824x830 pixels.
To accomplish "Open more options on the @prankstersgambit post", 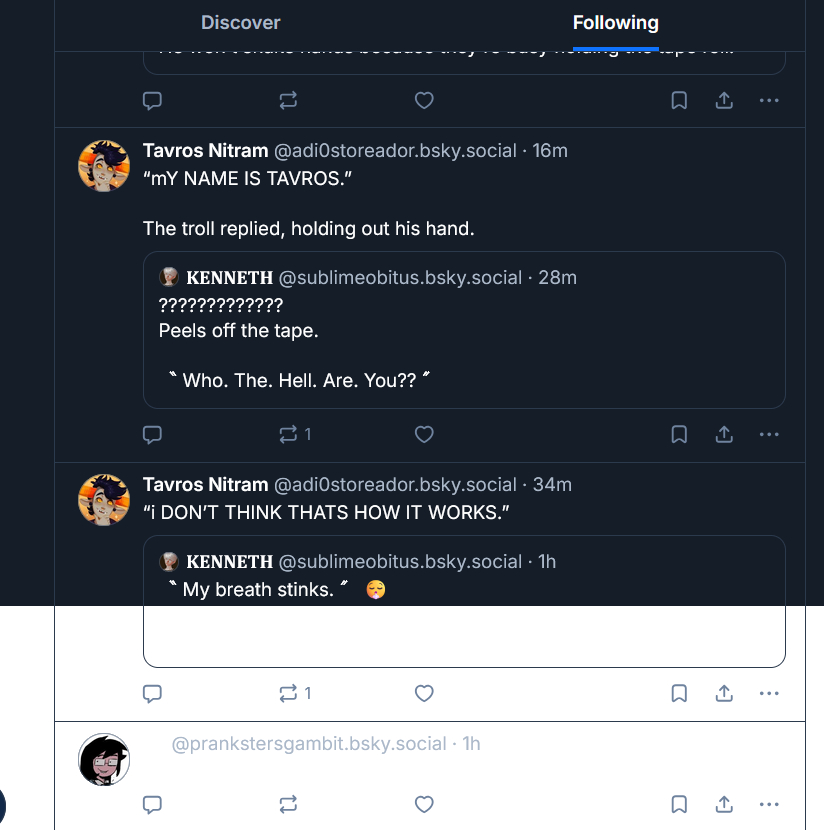I will pyautogui.click(x=768, y=804).
